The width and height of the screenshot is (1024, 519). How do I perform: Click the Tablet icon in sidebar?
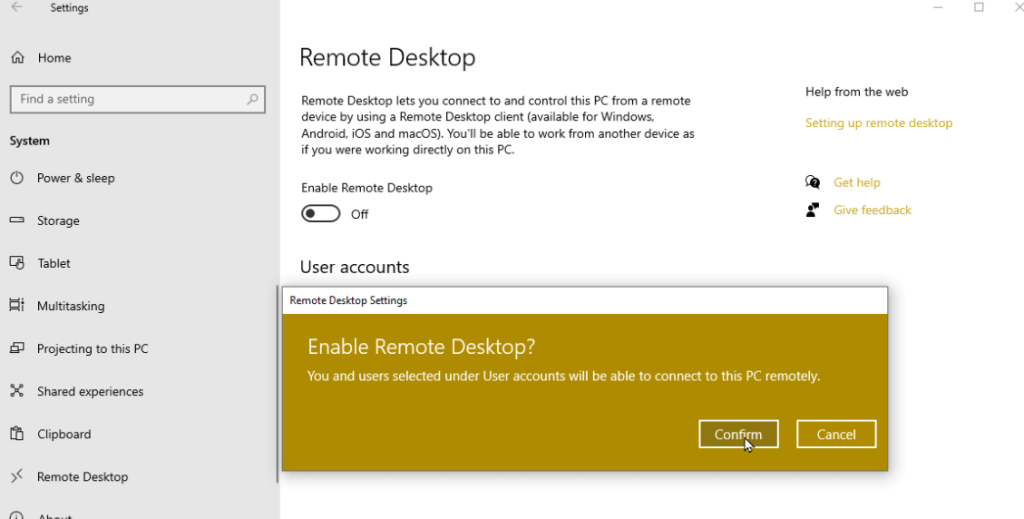[x=17, y=263]
